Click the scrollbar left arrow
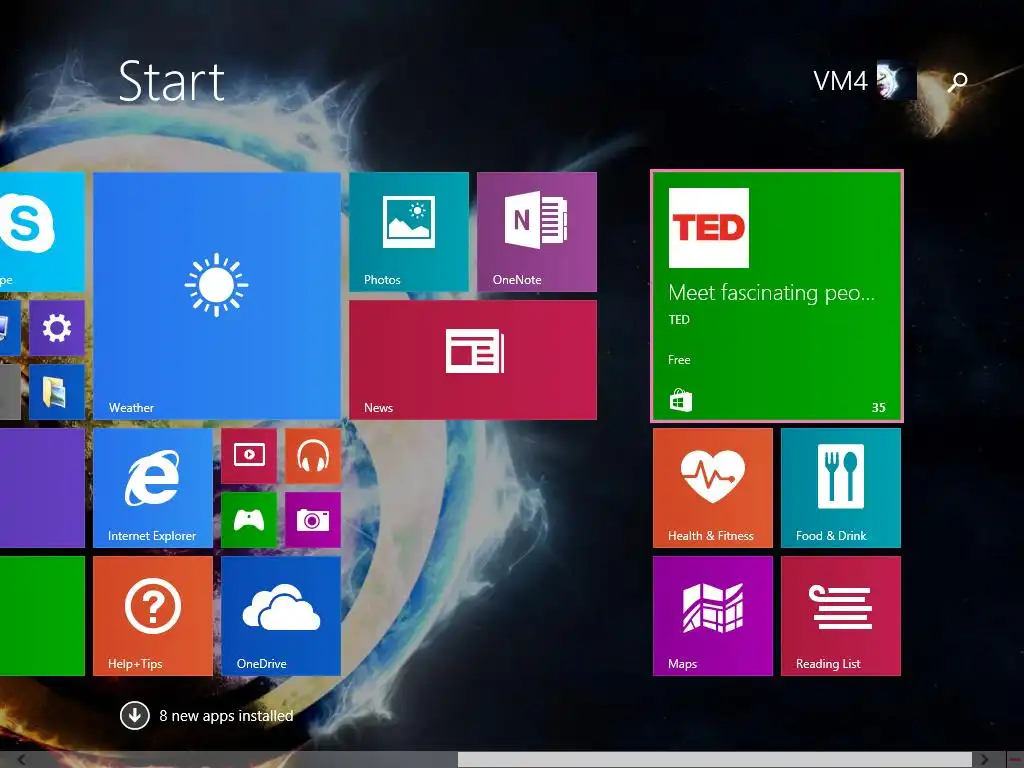Viewport: 1024px width, 768px height. [22, 760]
